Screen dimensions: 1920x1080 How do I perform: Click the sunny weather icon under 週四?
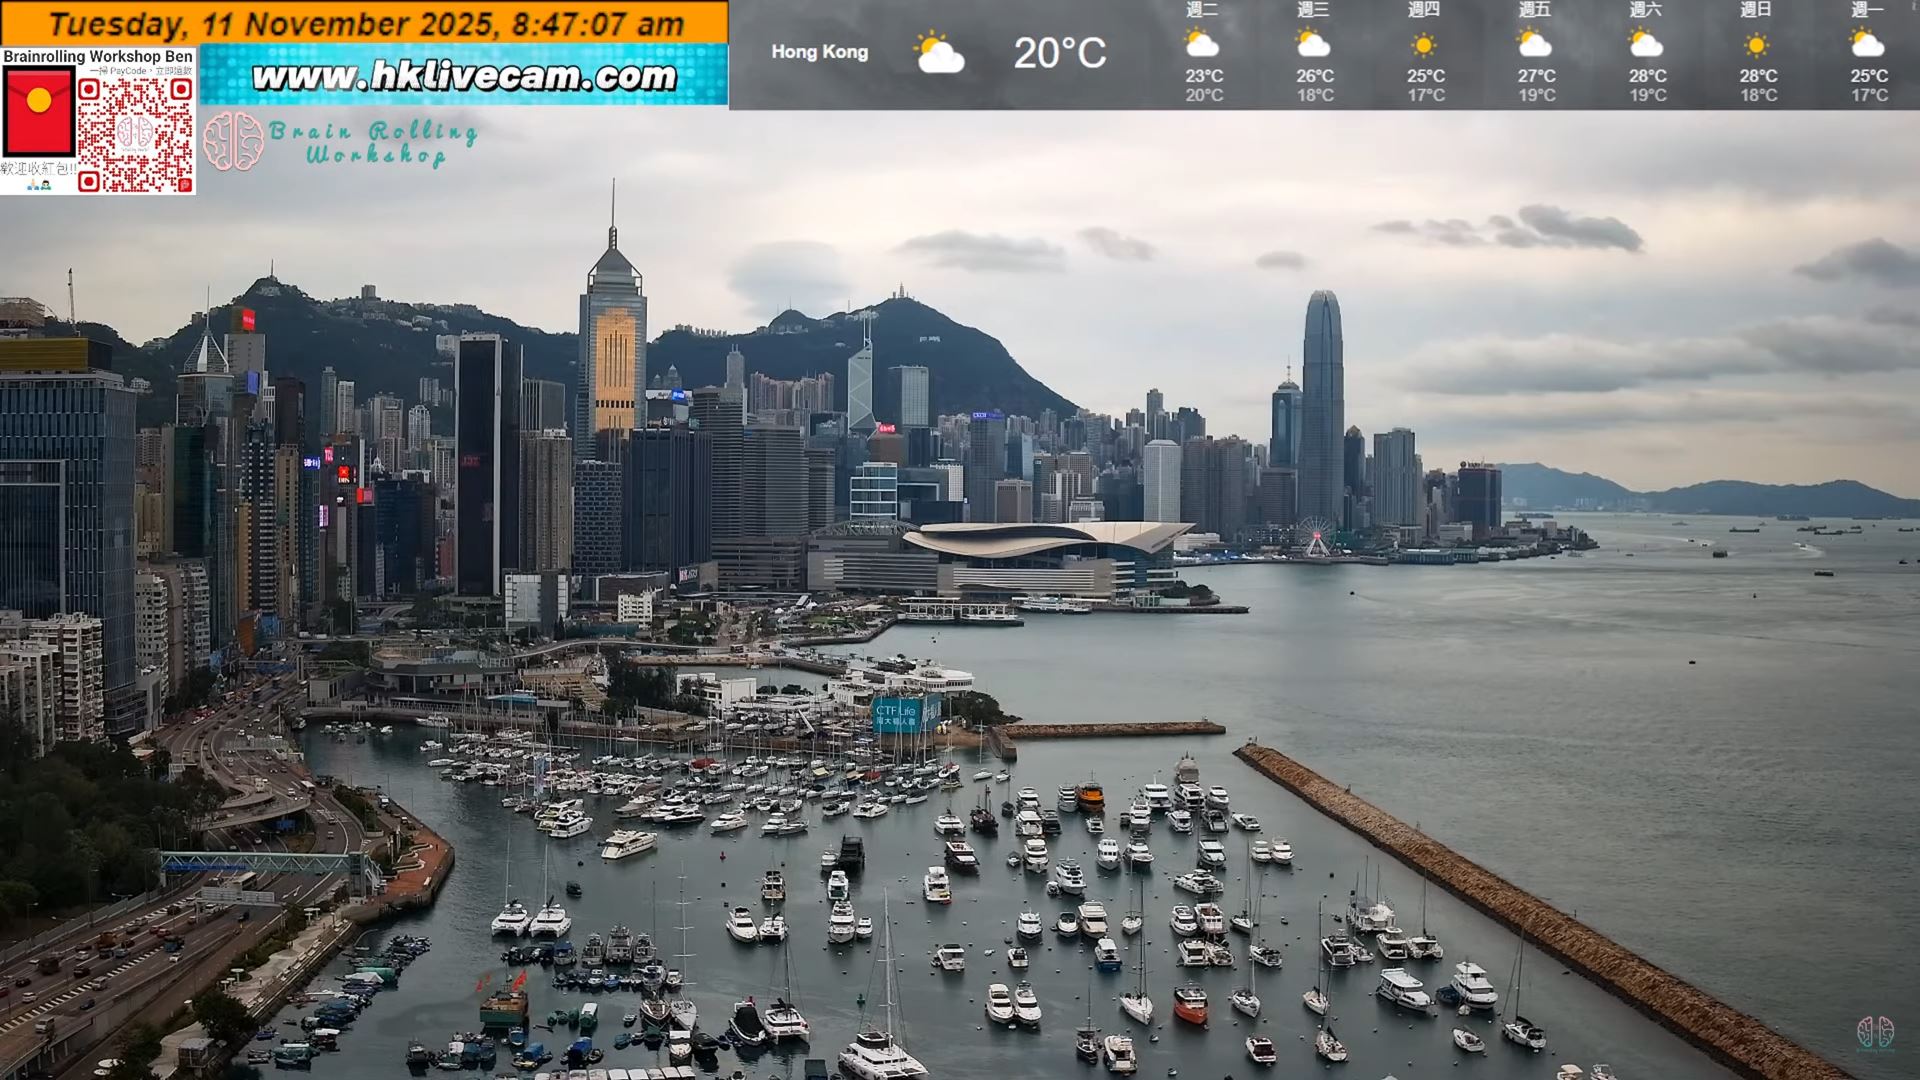tap(1424, 42)
